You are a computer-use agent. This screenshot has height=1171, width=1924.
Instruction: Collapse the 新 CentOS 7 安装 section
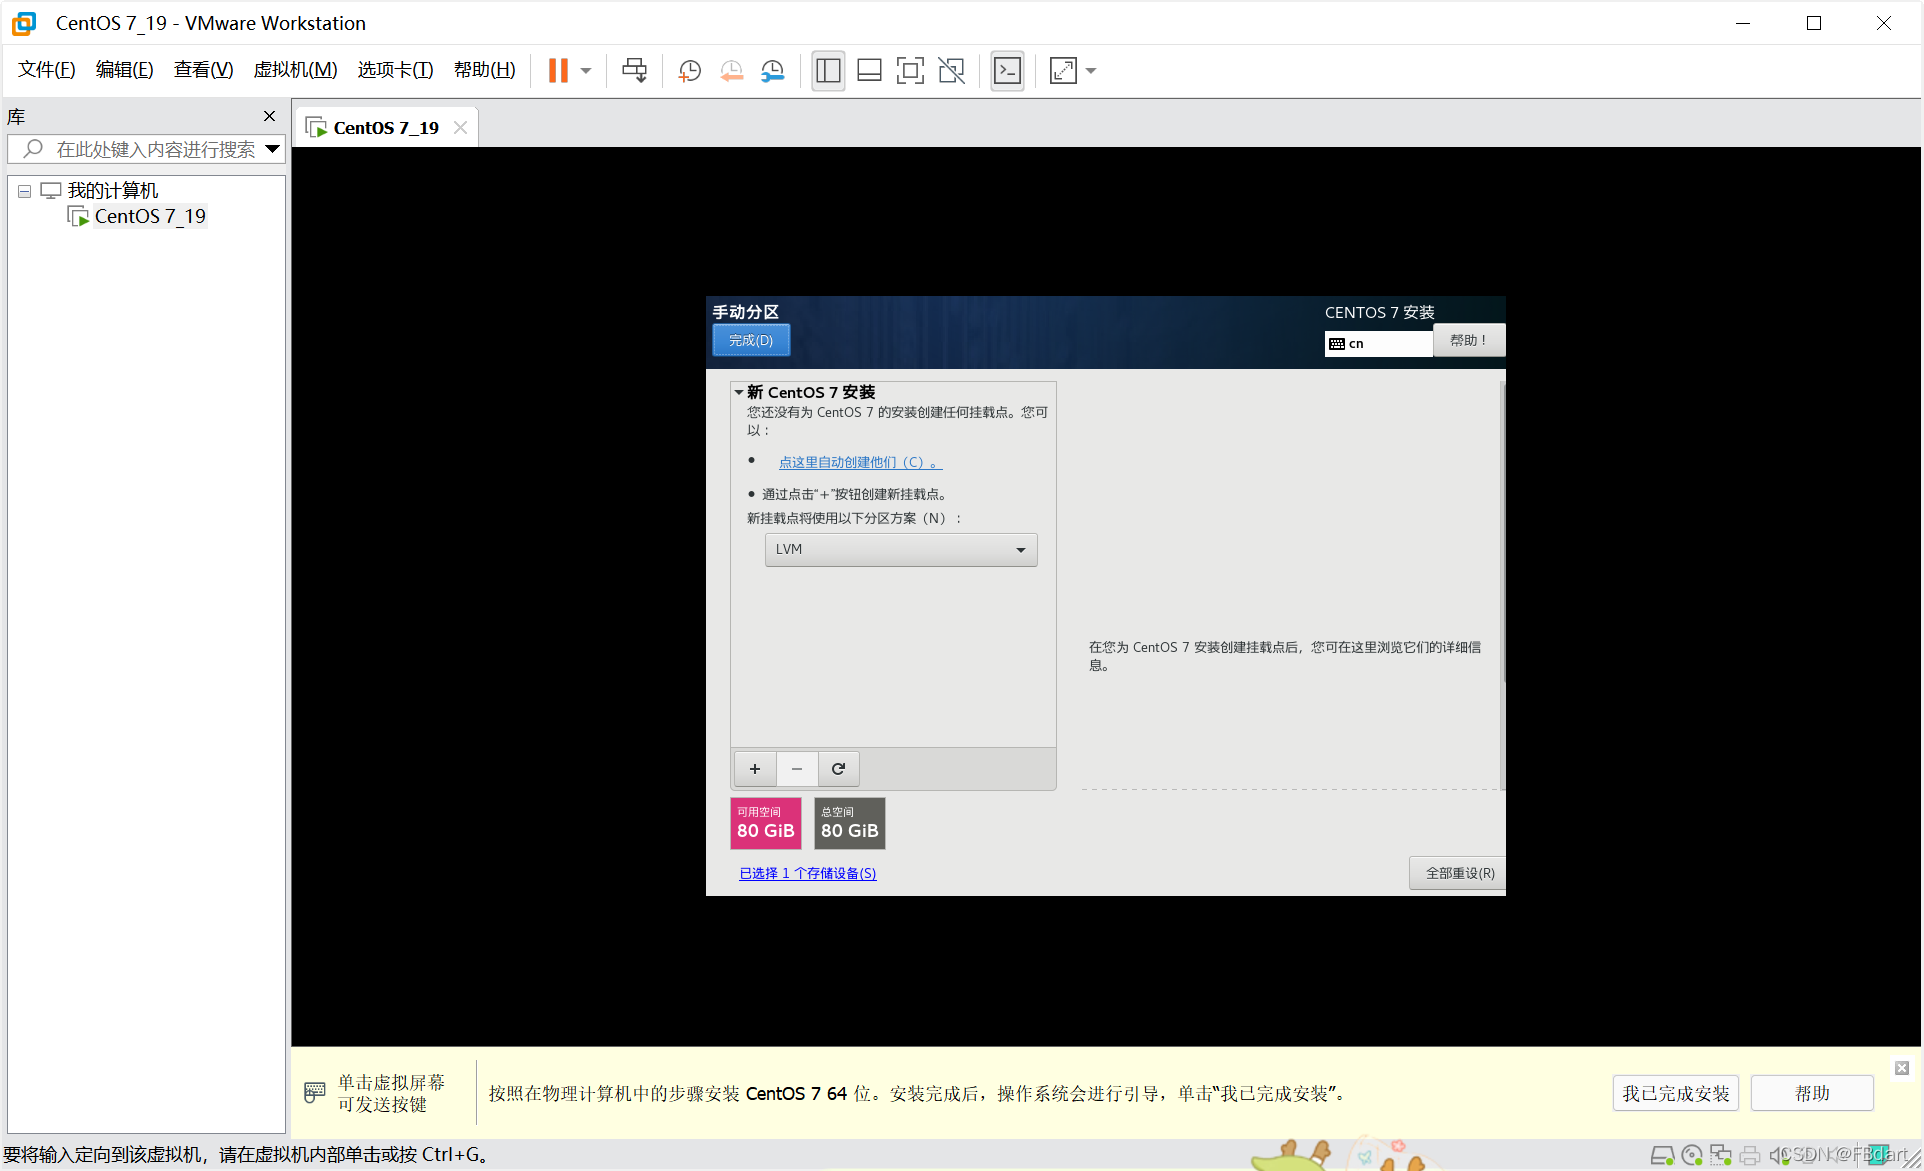point(739,392)
